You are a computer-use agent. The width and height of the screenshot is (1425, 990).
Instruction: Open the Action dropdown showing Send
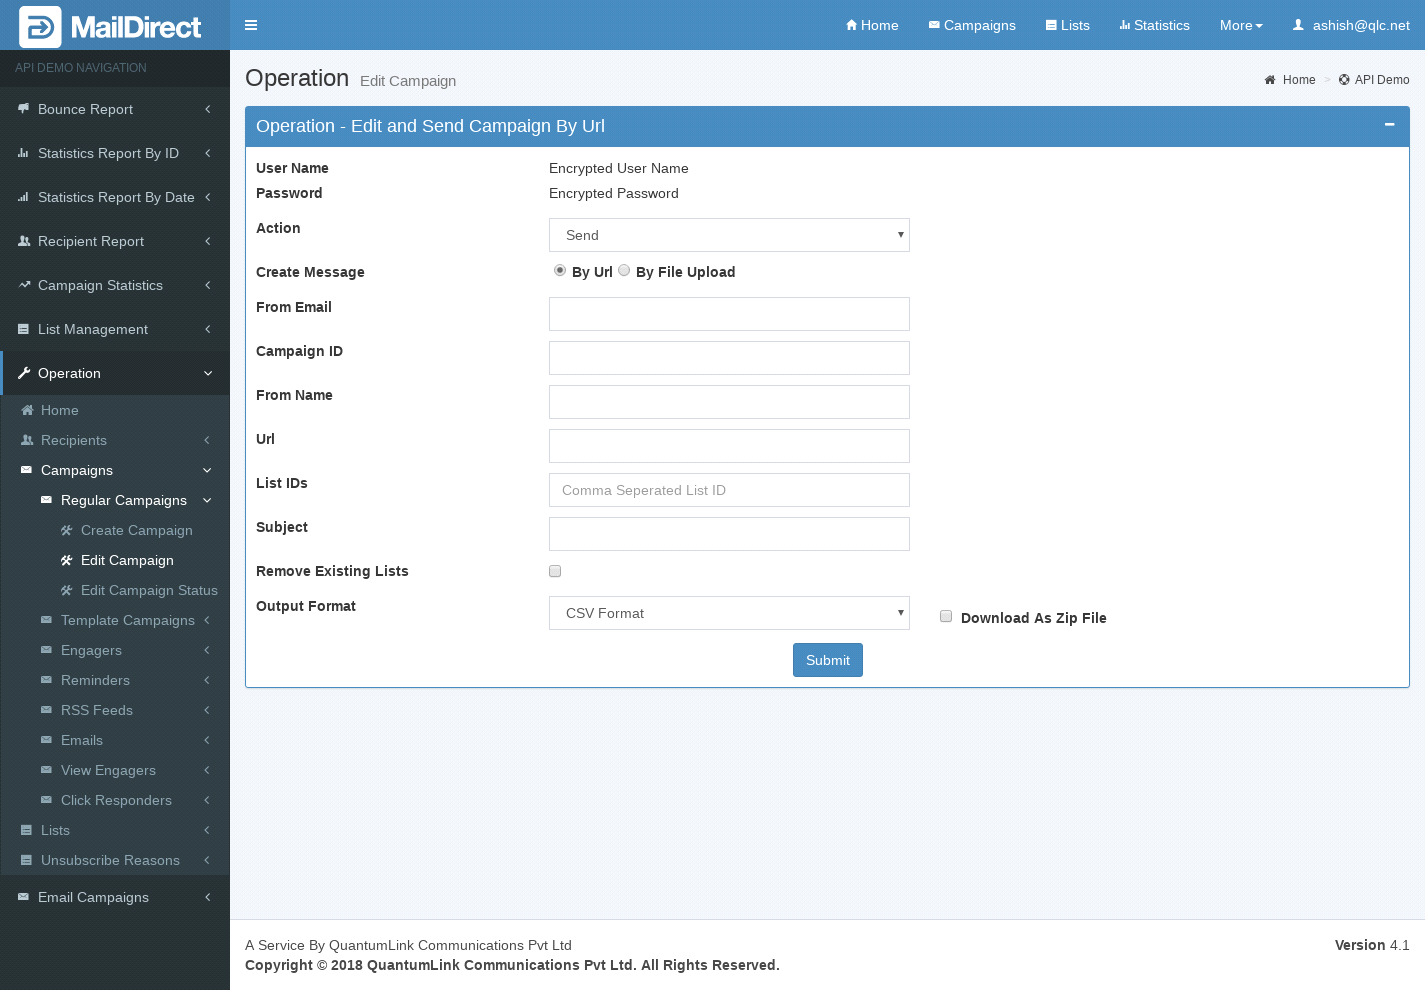(x=729, y=235)
